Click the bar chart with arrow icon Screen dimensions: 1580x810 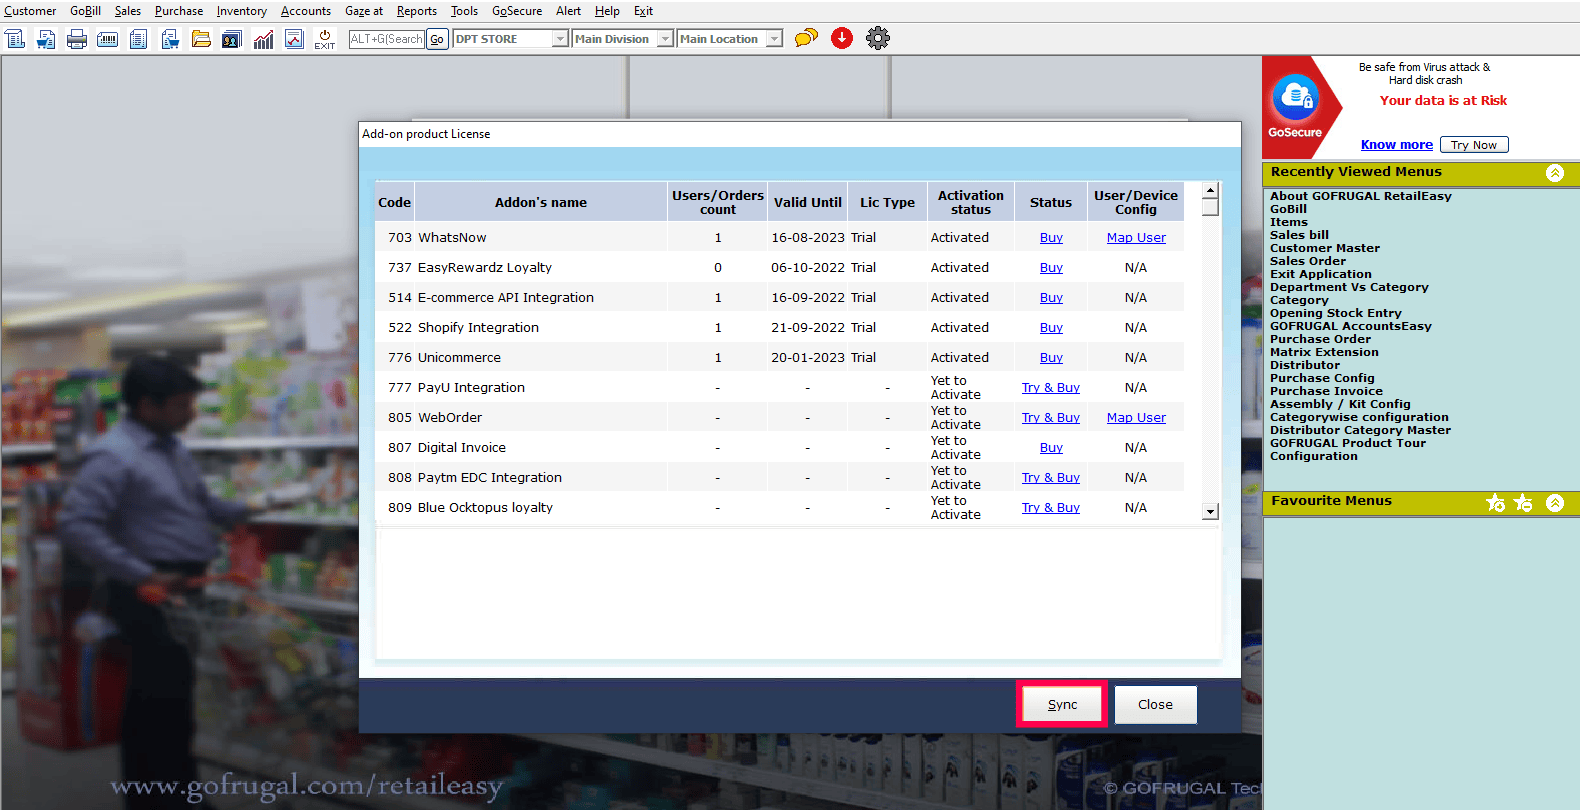[x=263, y=39]
